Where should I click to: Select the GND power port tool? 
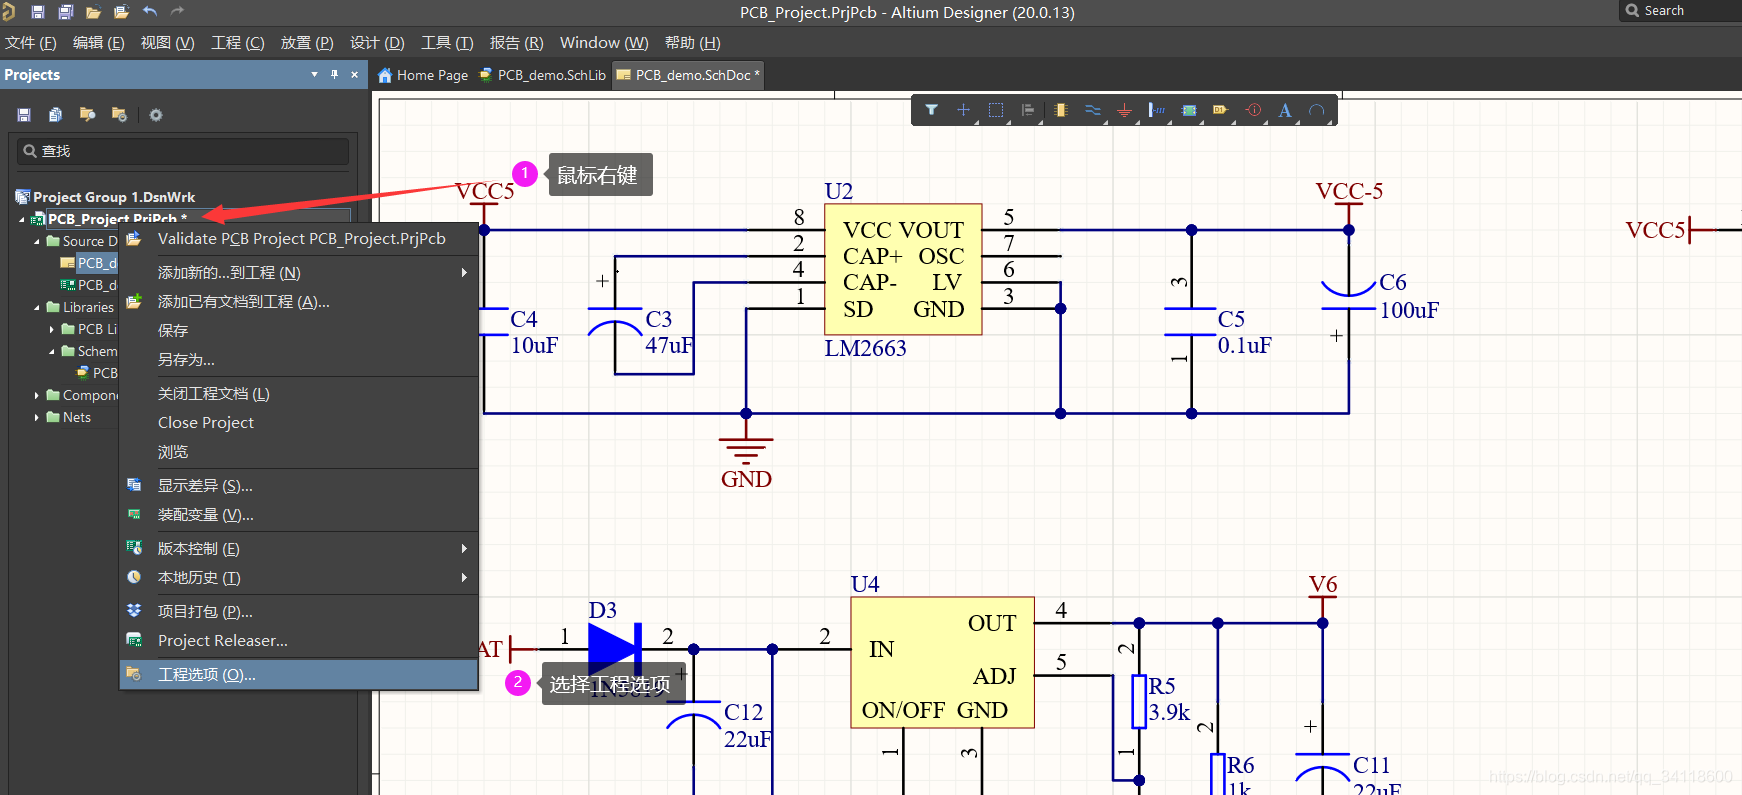tap(1124, 110)
